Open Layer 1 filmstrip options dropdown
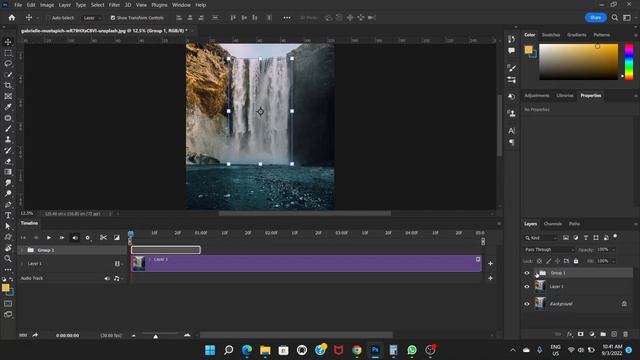Image resolution: width=640 pixels, height=360 pixels. point(118,264)
